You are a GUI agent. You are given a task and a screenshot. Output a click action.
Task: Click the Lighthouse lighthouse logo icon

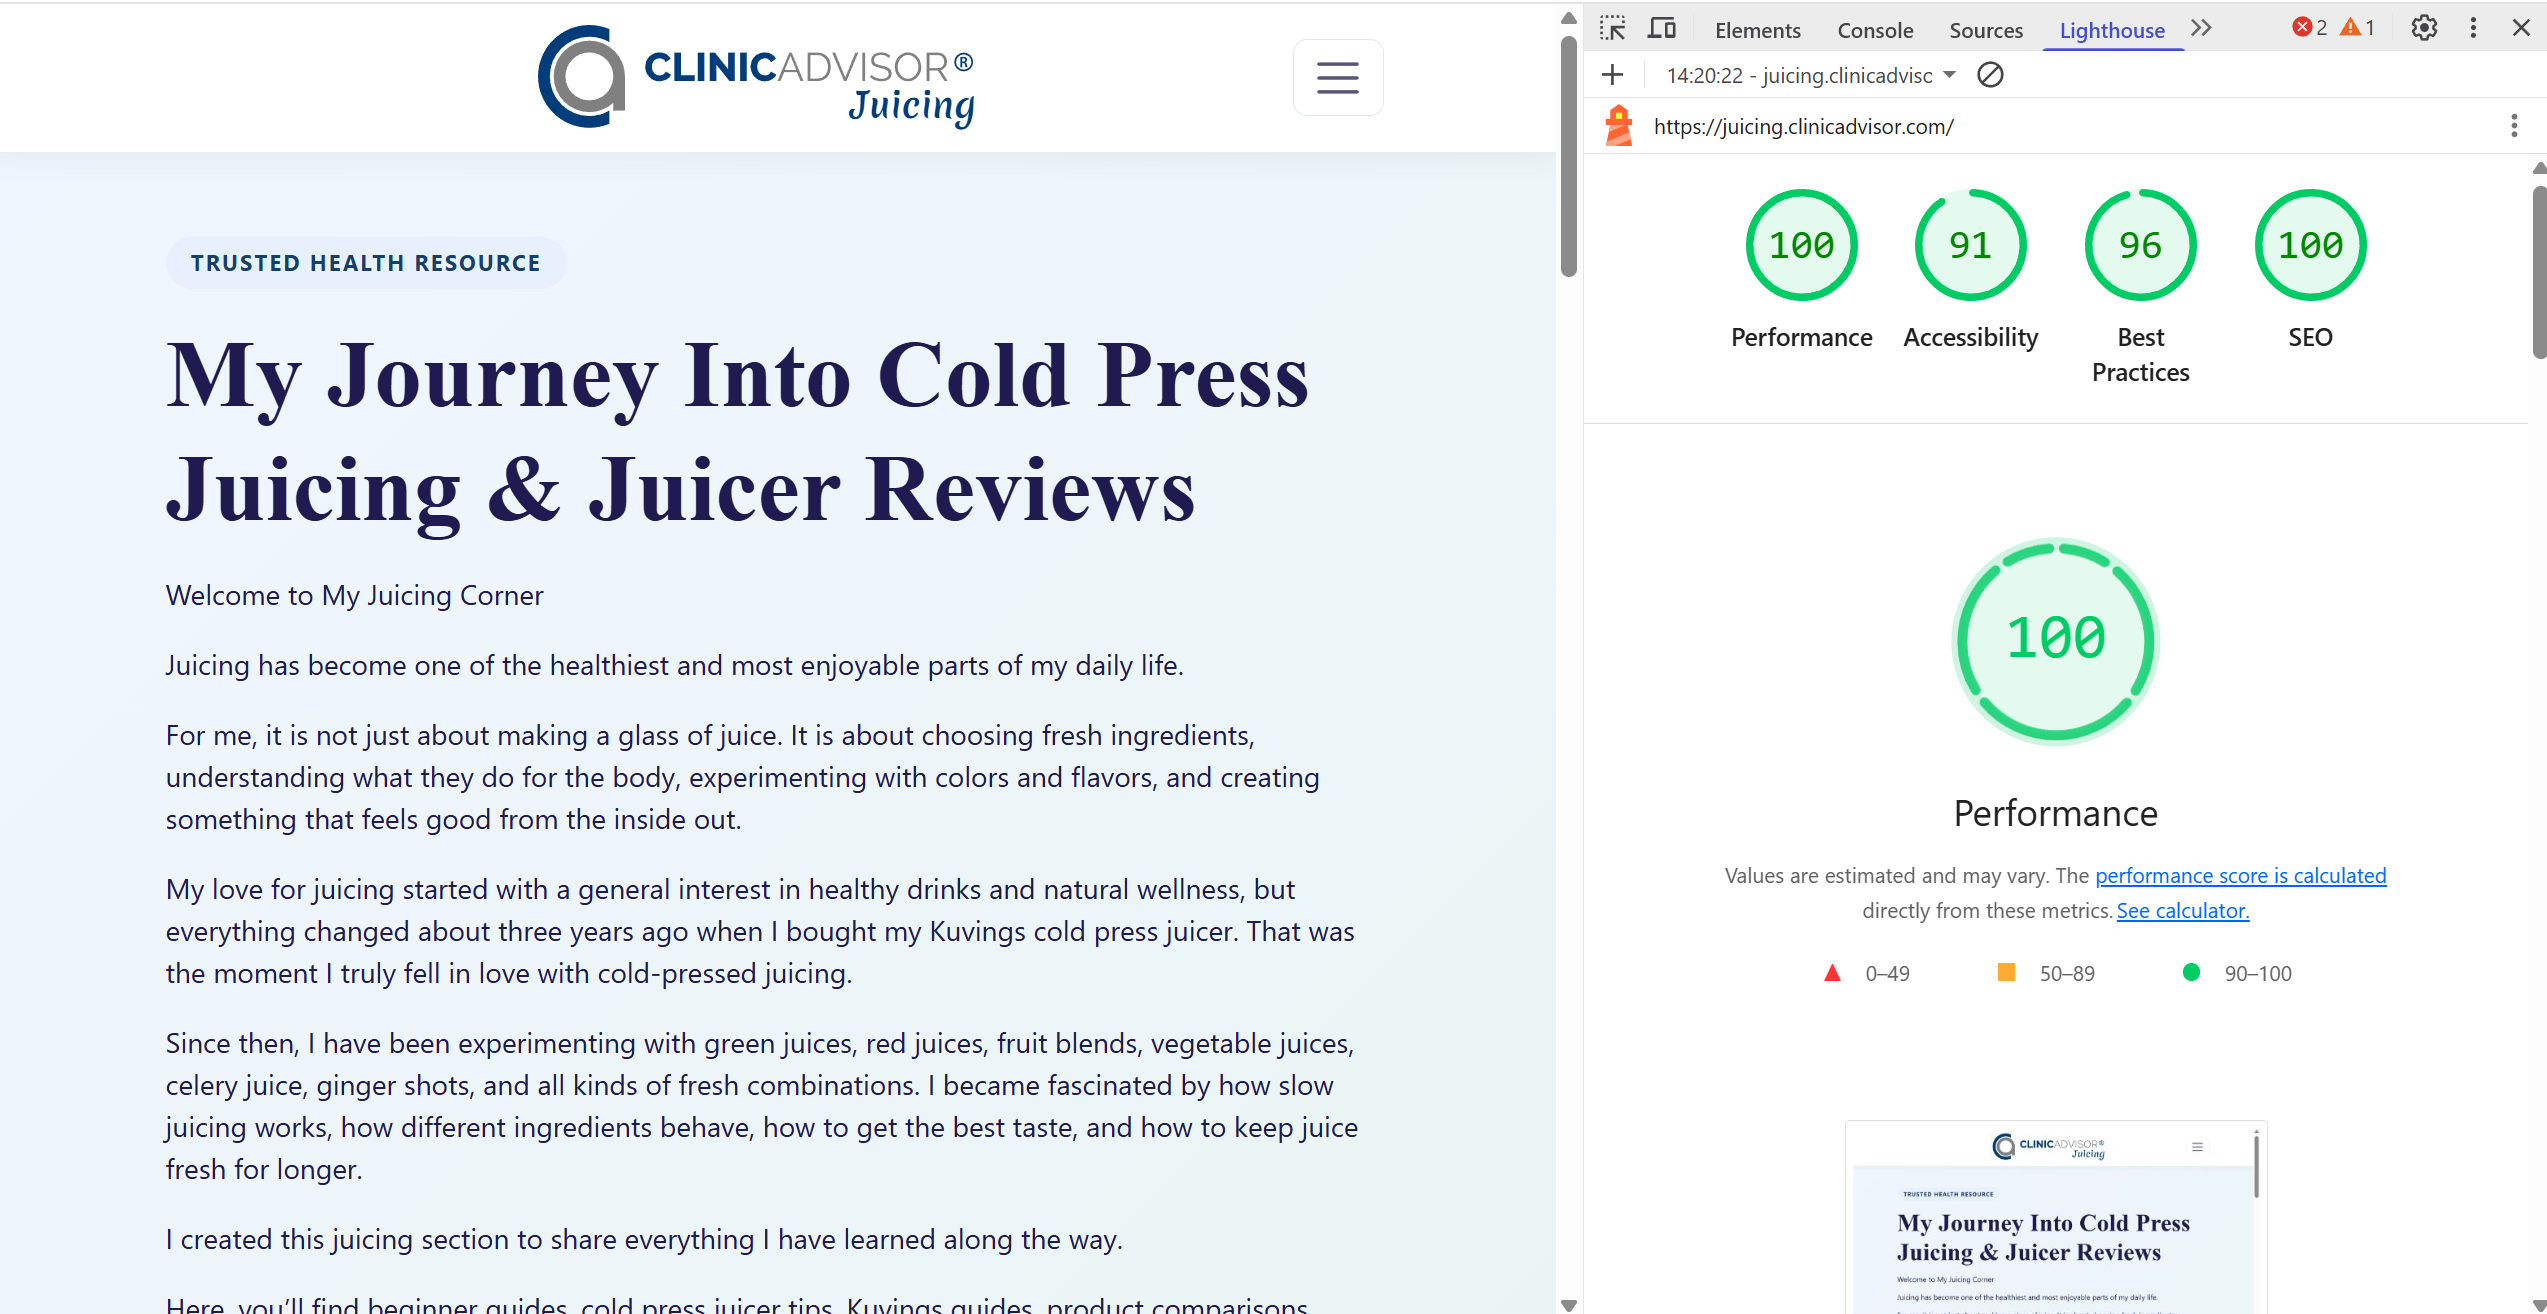tap(1619, 126)
